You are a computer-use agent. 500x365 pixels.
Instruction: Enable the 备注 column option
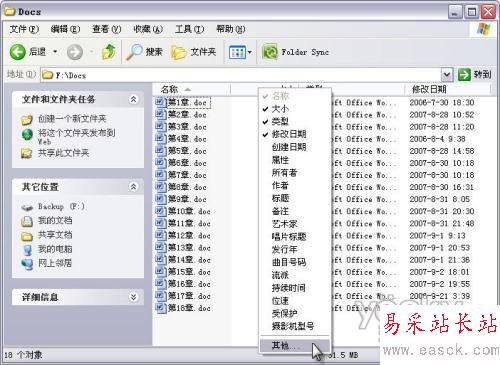295,211
